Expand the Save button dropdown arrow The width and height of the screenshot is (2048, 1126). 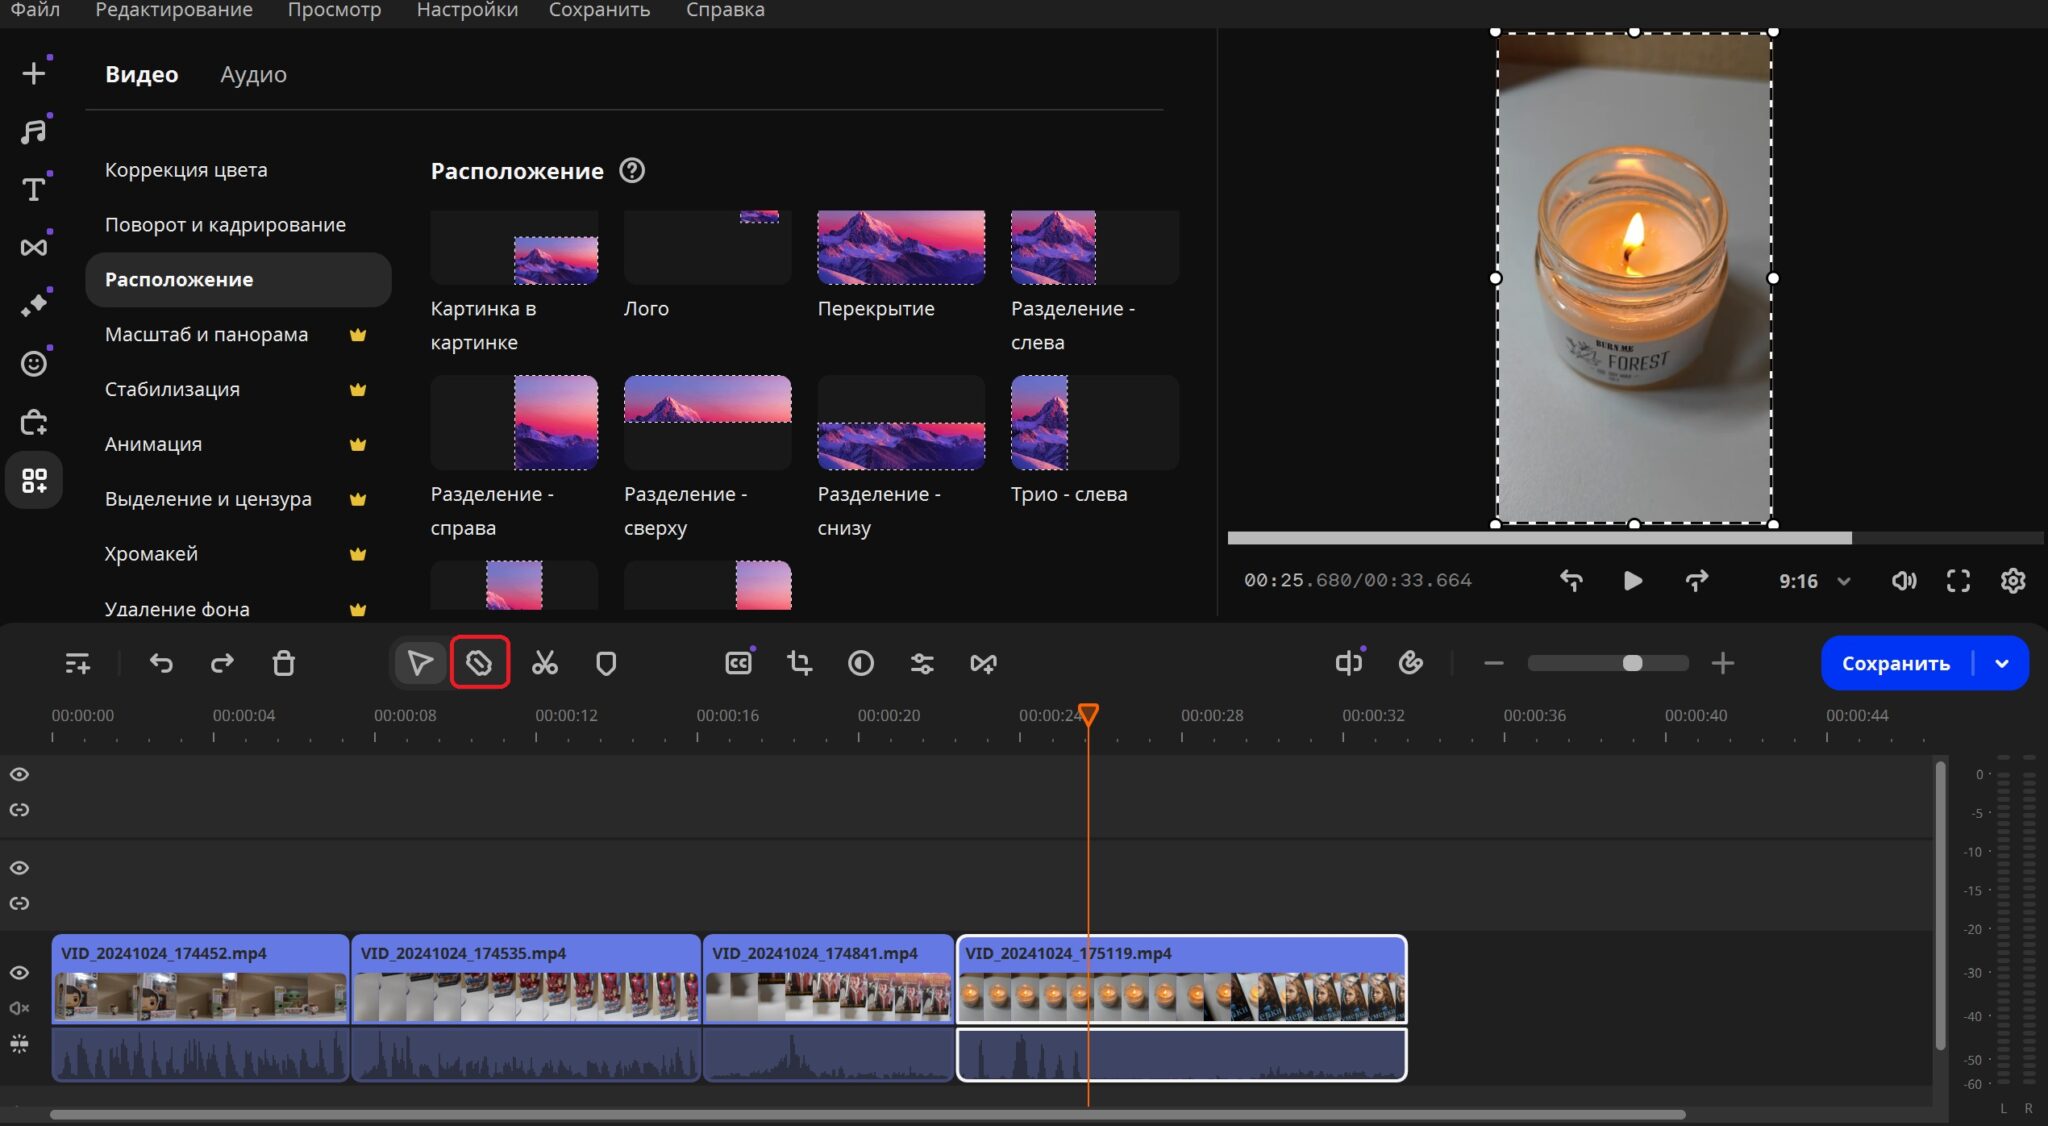click(x=2002, y=663)
